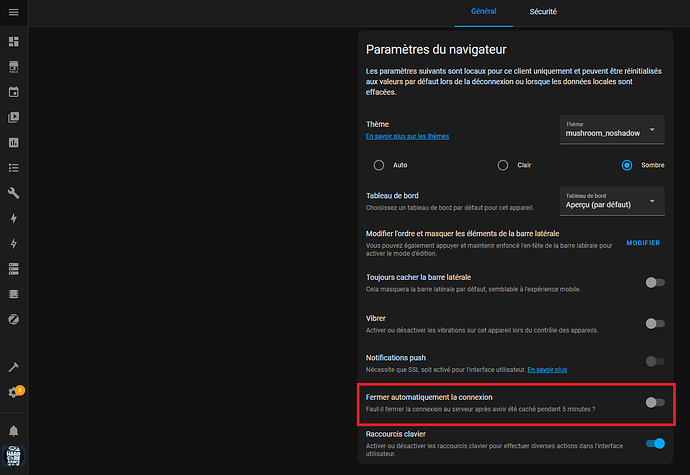The width and height of the screenshot is (690, 475).
Task: Open the server icon above the circular slash icon
Action: (x=14, y=294)
